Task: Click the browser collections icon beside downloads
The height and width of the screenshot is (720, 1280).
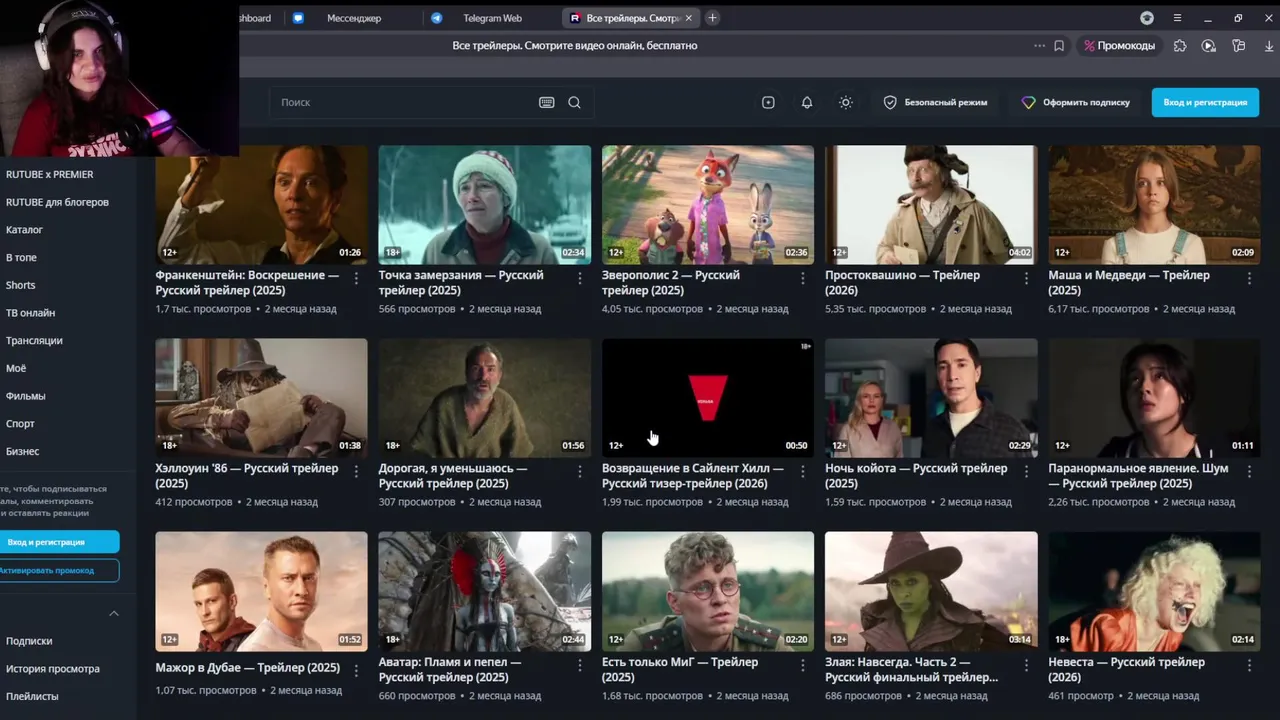Action: (1239, 46)
